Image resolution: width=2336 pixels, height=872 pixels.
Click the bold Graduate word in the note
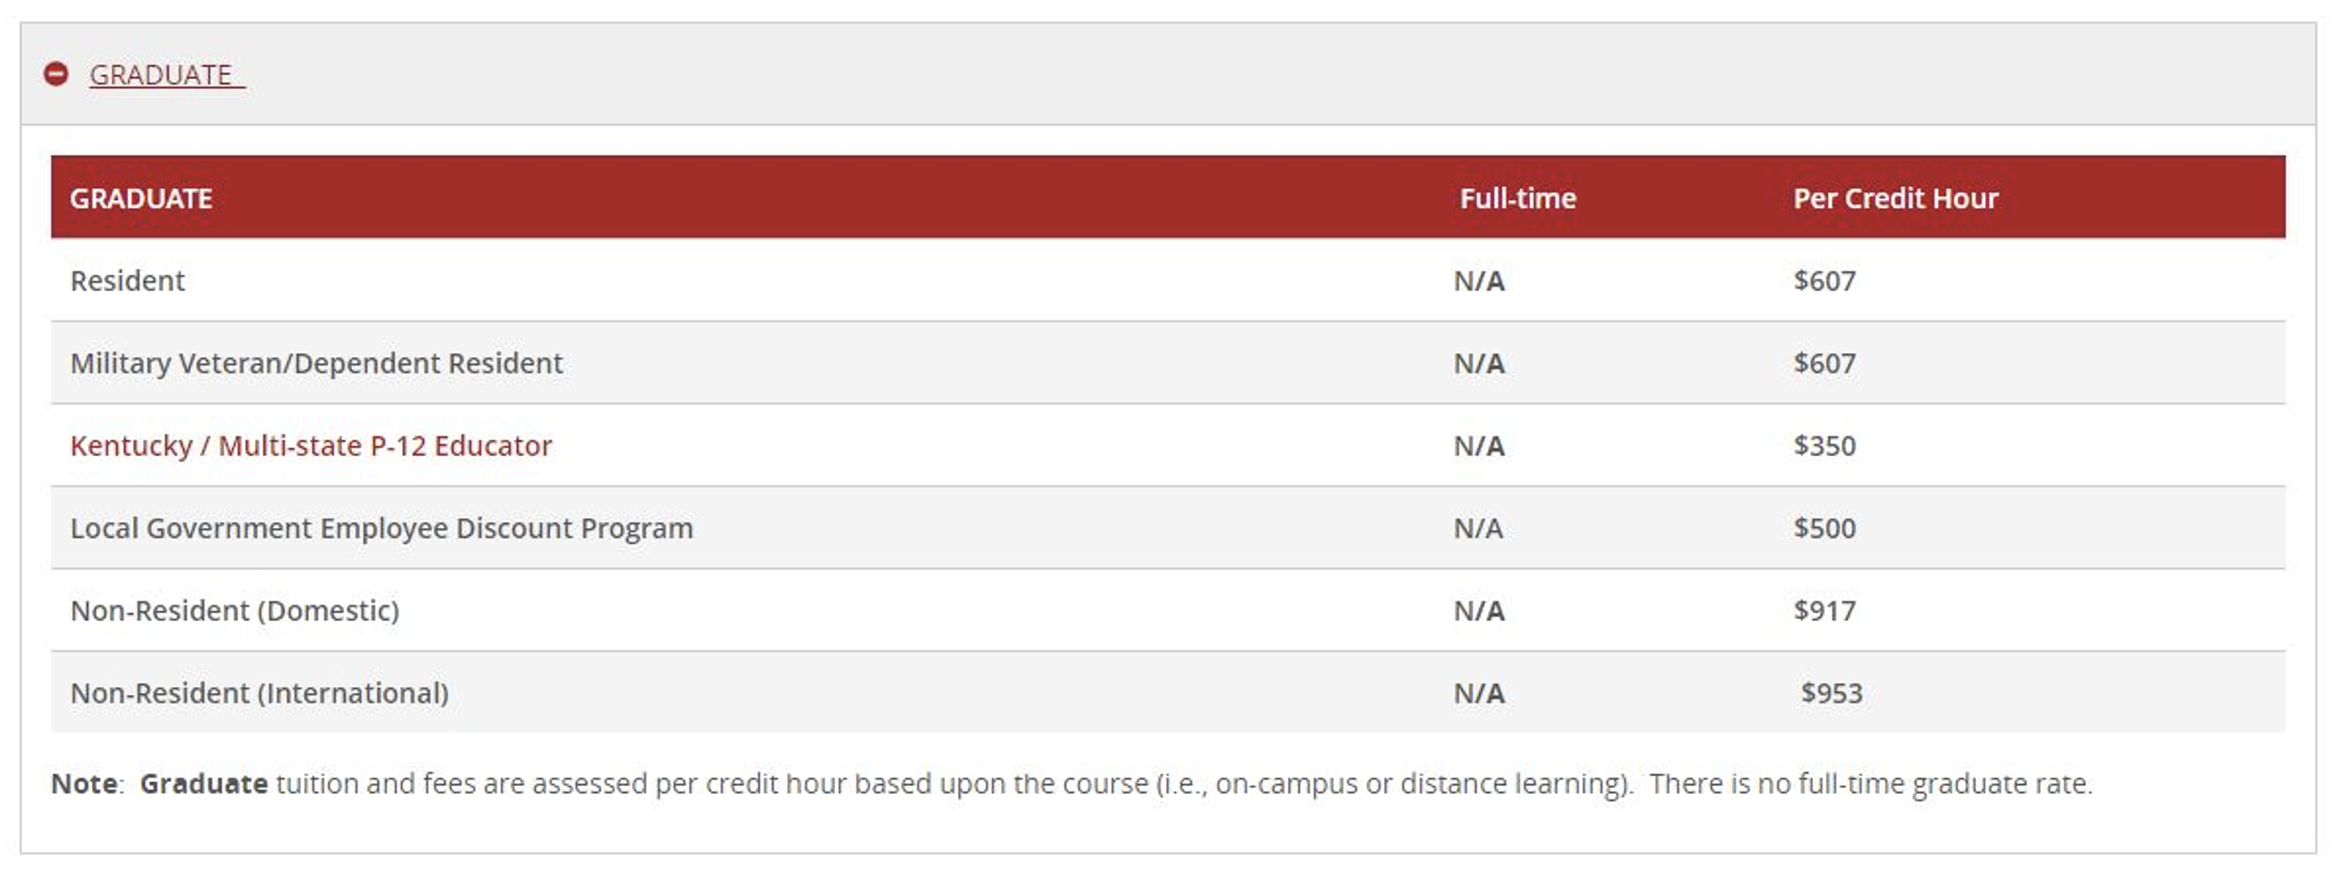tap(203, 784)
